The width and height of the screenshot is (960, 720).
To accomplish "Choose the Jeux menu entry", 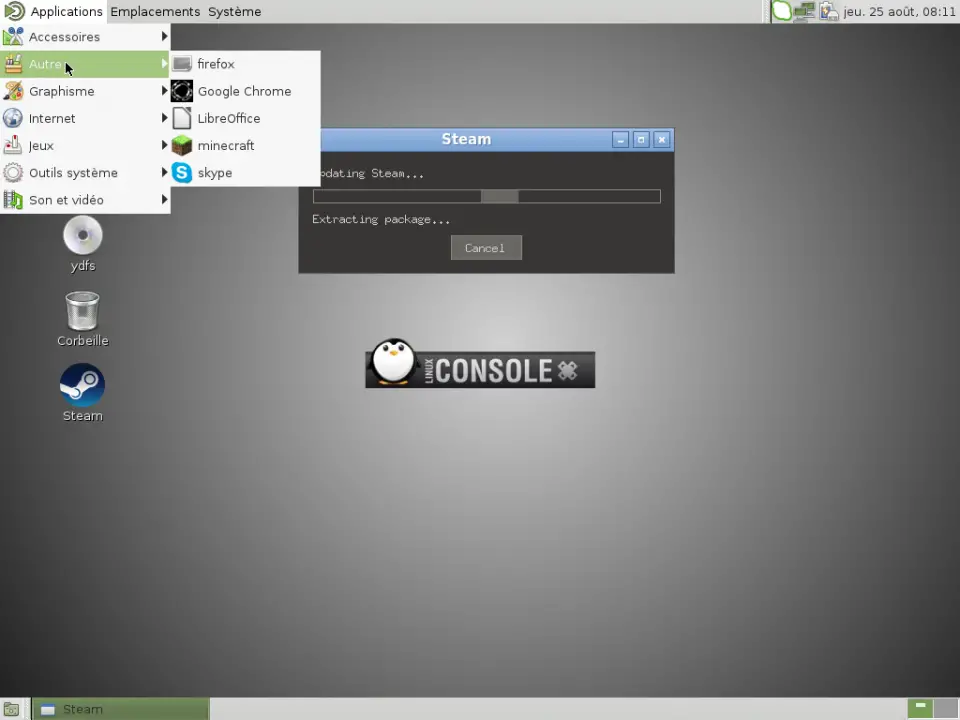I will point(85,145).
